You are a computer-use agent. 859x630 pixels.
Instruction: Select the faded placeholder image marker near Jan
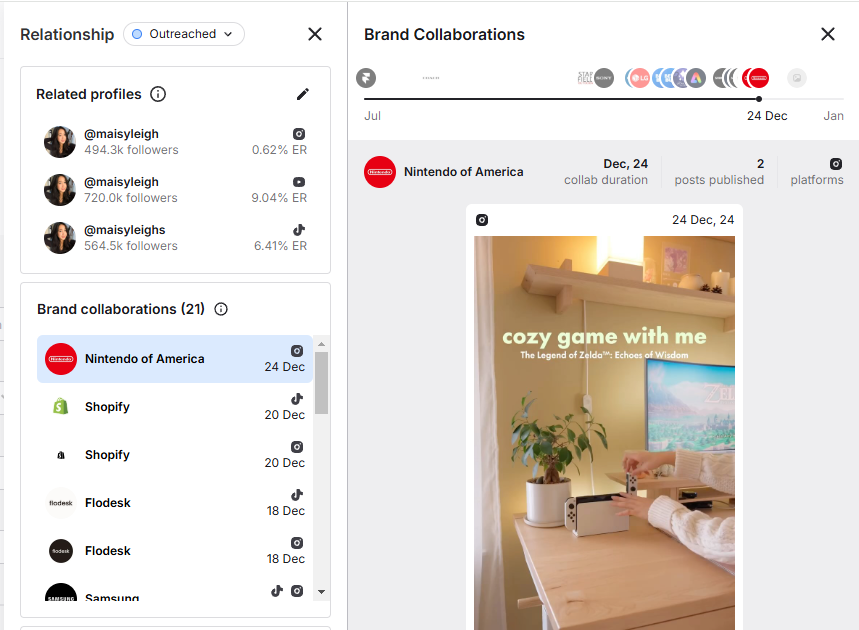pos(797,78)
